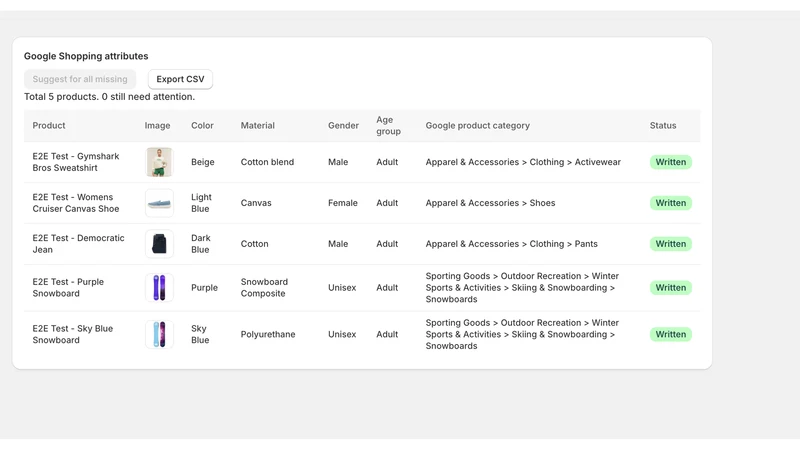Click the Beige color cell
The image size is (800, 450).
pyautogui.click(x=203, y=162)
